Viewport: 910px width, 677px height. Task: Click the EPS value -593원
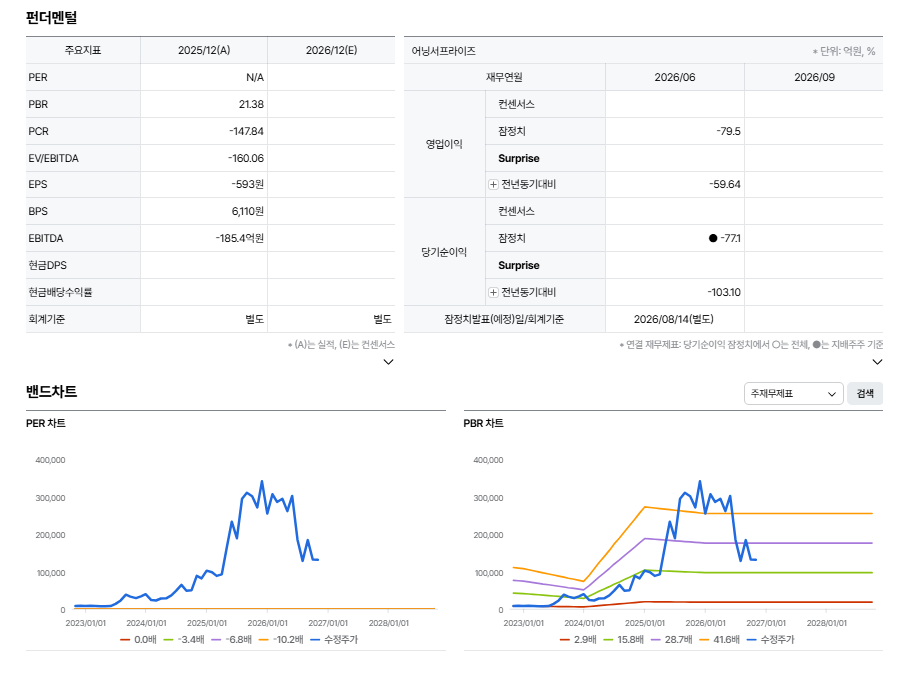[x=247, y=184]
